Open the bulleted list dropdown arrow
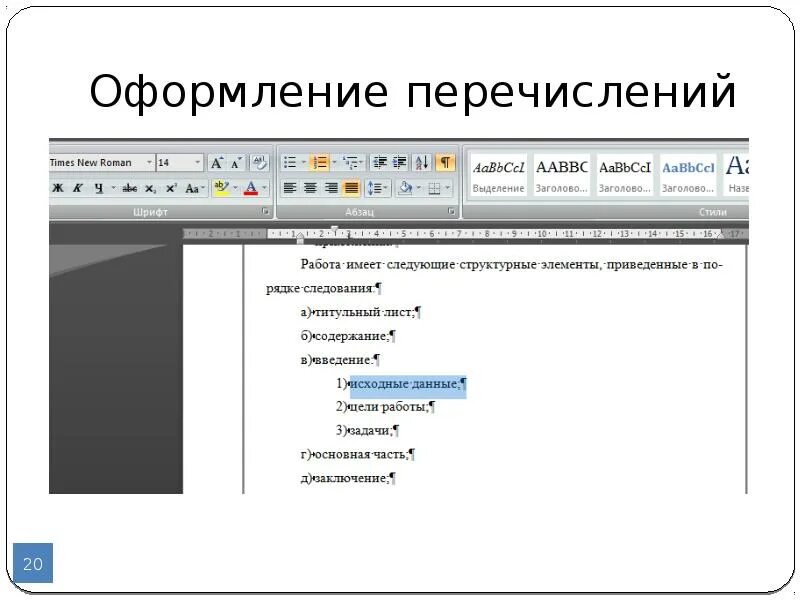The height and width of the screenshot is (600, 800). (304, 163)
